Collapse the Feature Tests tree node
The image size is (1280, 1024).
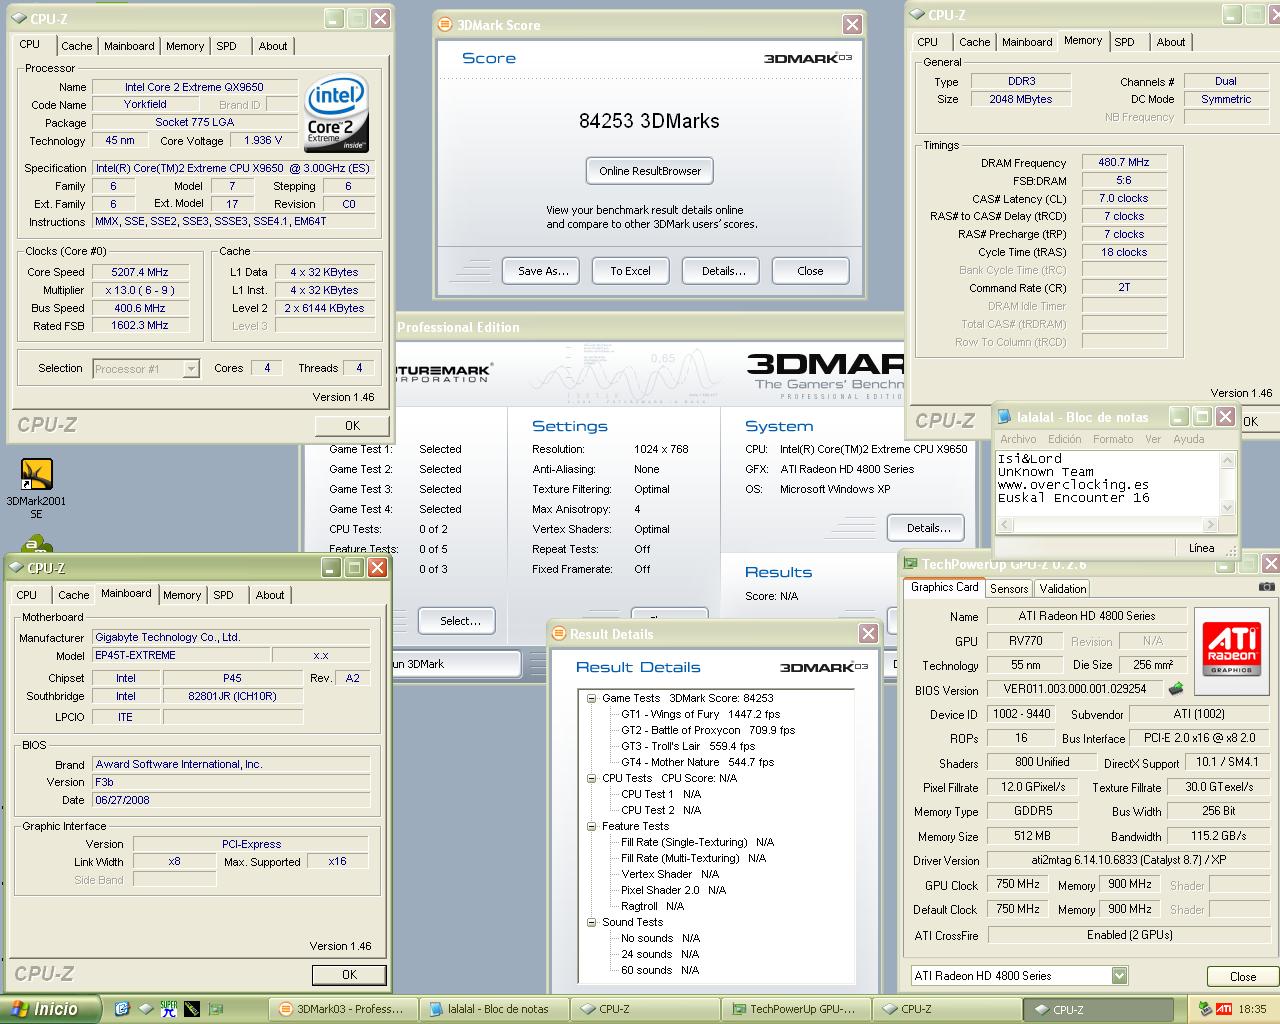coord(591,826)
